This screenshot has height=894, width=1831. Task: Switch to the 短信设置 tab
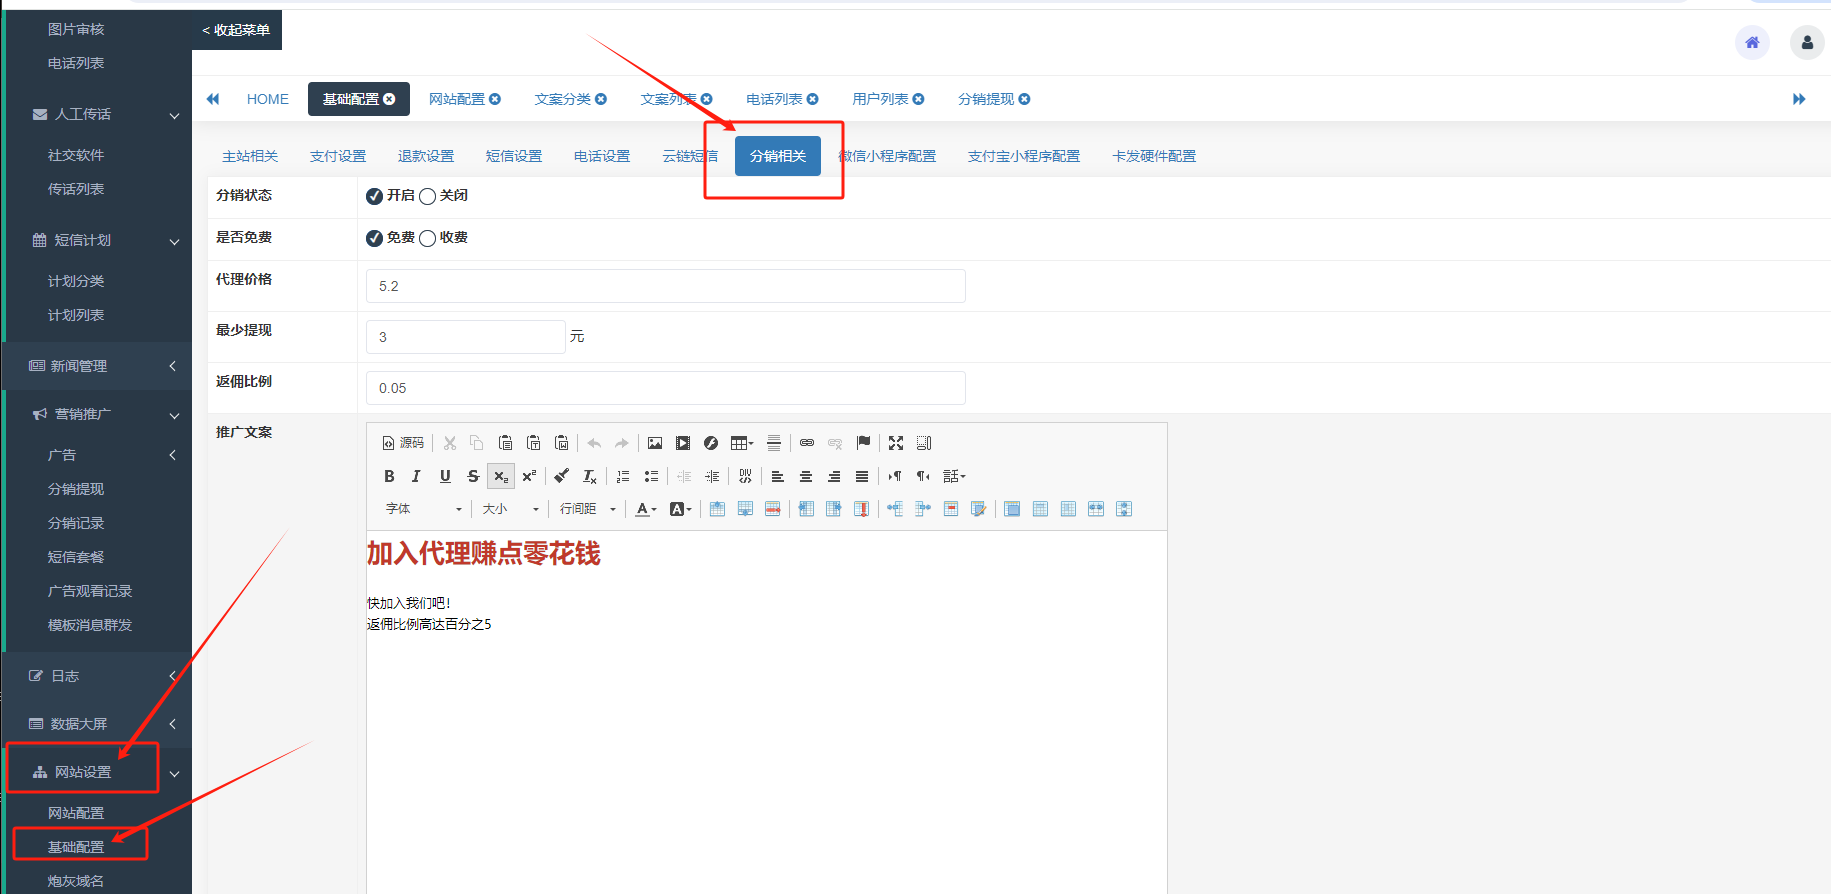[514, 156]
